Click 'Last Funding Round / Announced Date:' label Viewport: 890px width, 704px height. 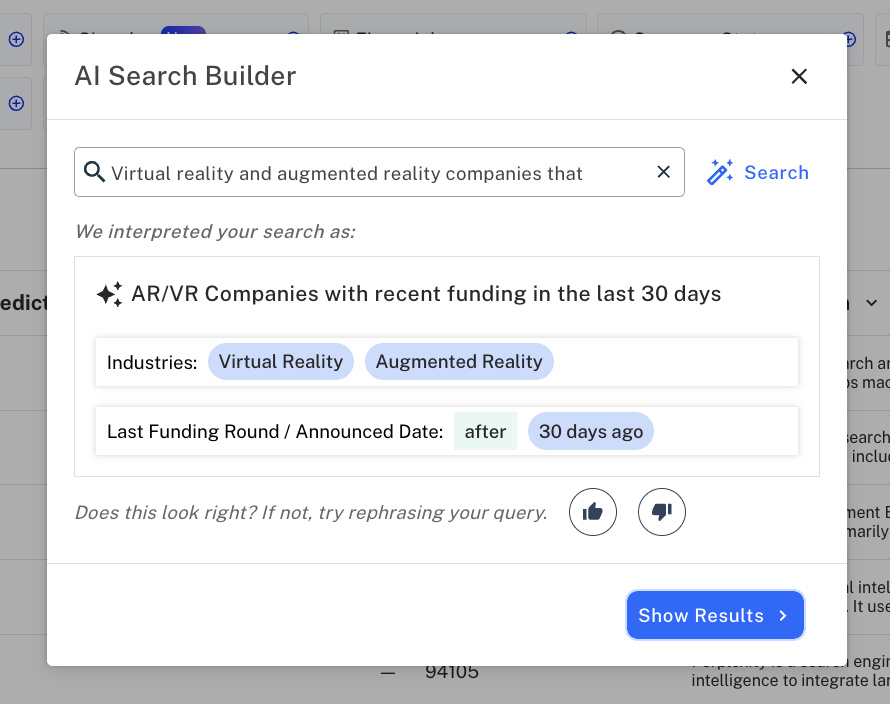tap(275, 431)
